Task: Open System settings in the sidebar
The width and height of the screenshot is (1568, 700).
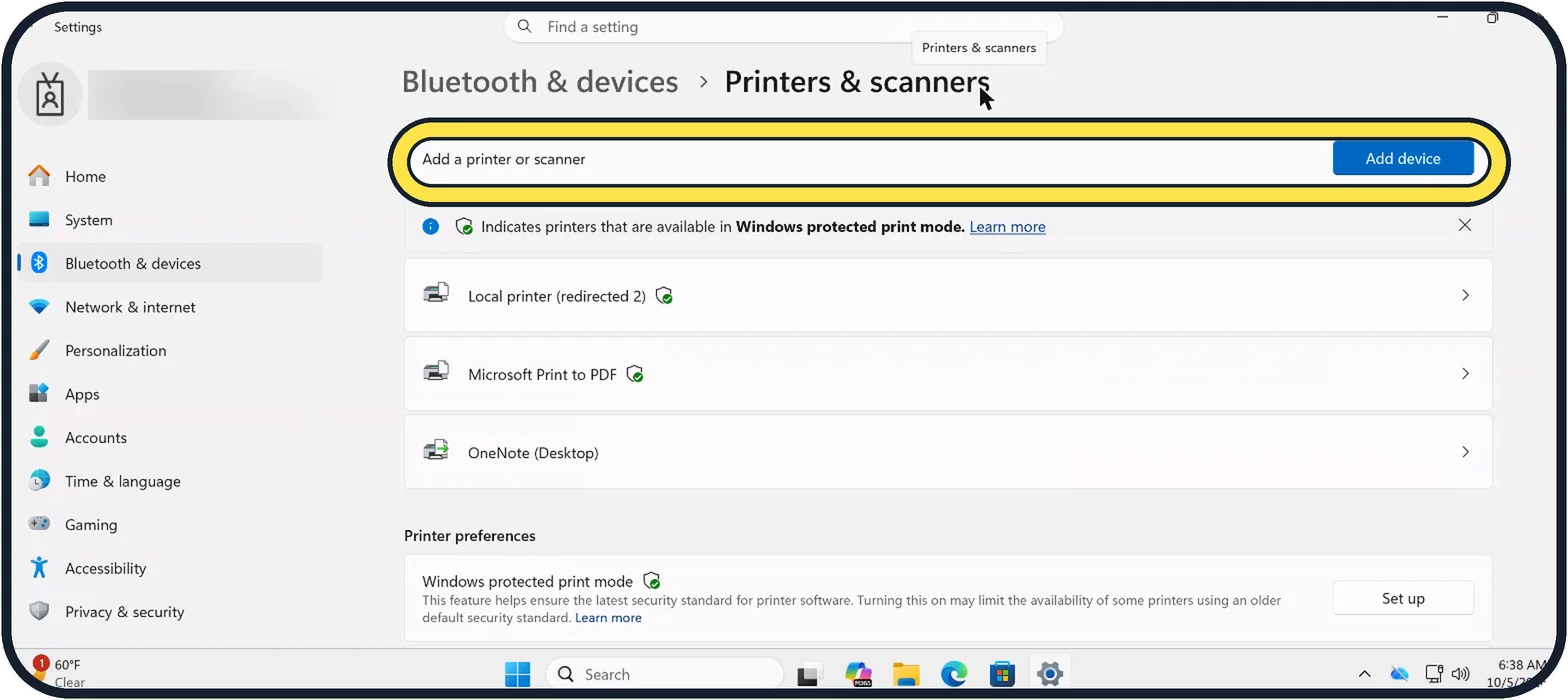Action: [168, 220]
